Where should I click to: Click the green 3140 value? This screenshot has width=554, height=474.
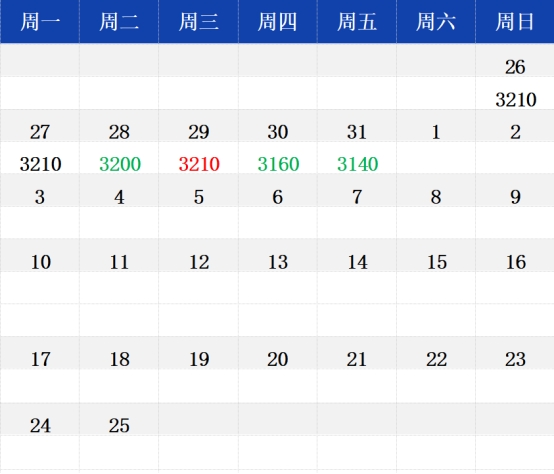[357, 164]
